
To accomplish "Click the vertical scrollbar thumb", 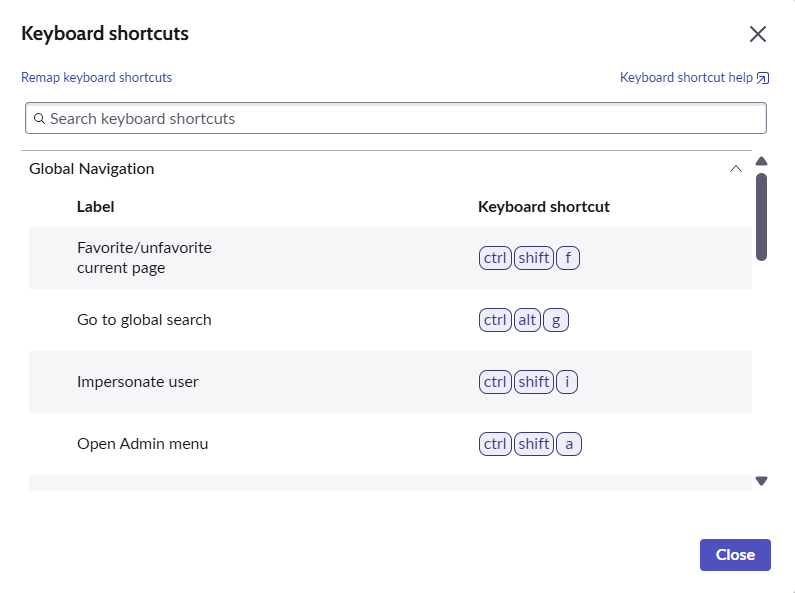I will click(x=761, y=217).
